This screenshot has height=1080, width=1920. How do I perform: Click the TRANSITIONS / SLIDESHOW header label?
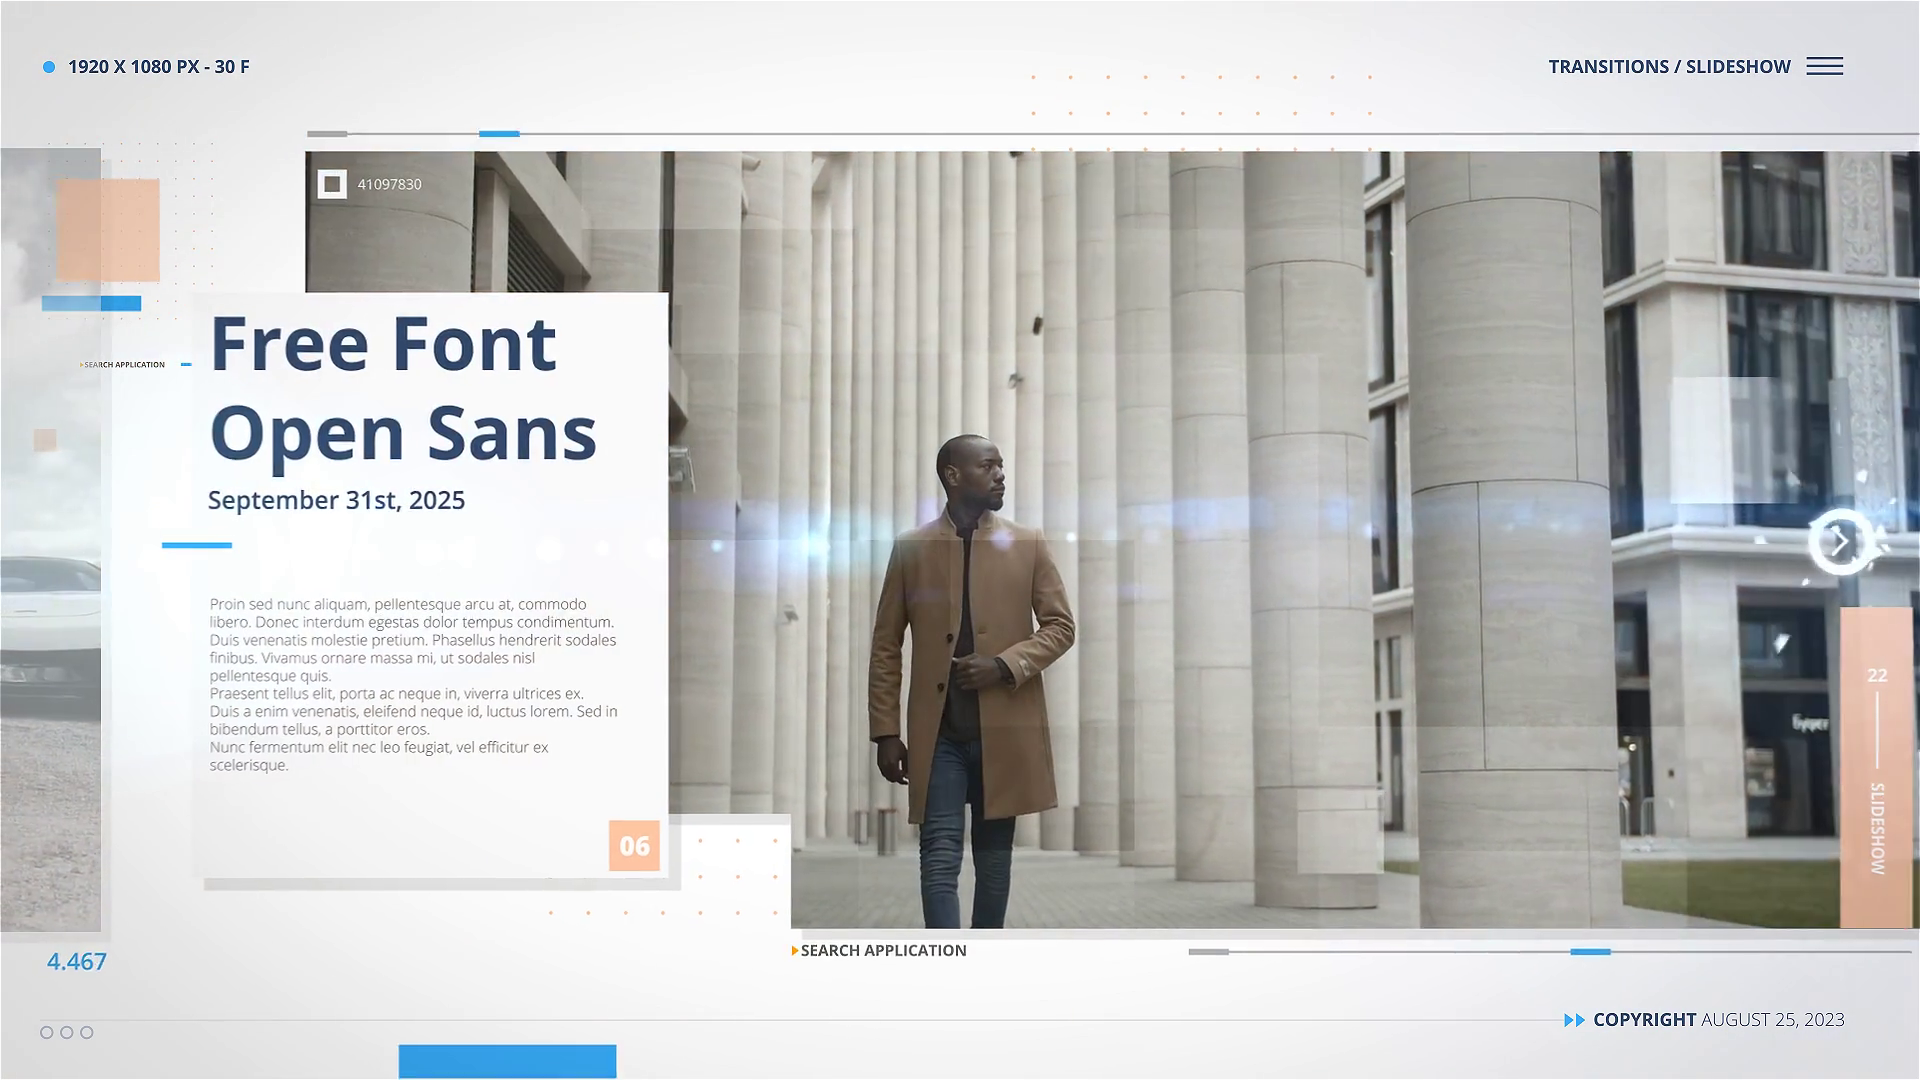coord(1669,67)
